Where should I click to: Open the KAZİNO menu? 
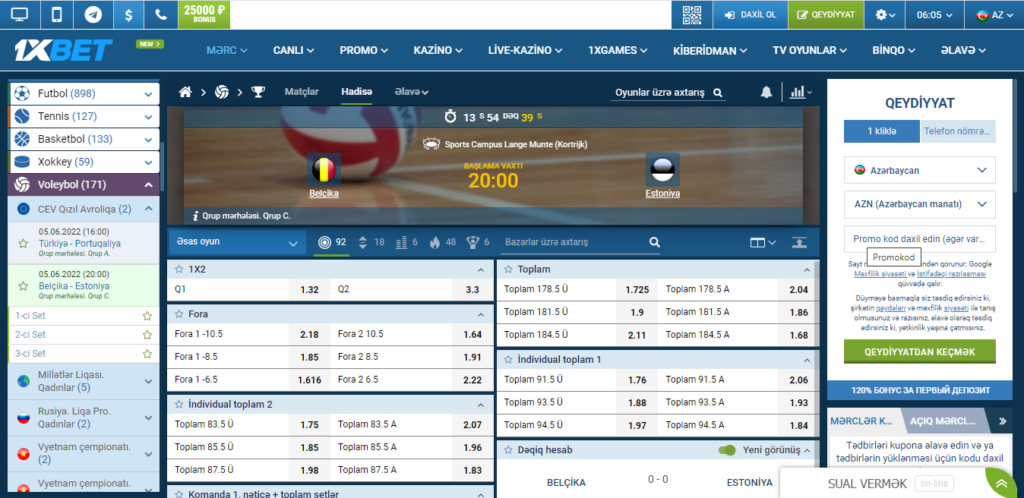[x=438, y=50]
